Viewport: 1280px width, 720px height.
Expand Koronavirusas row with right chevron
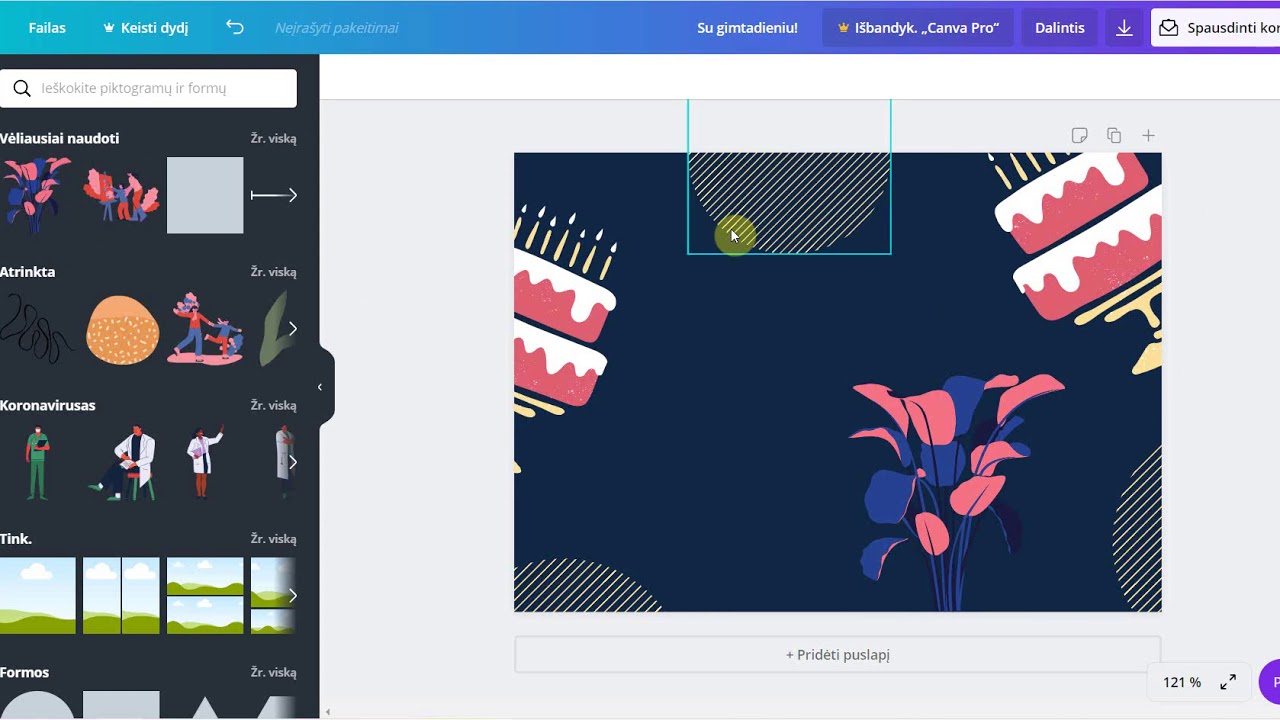(292, 462)
